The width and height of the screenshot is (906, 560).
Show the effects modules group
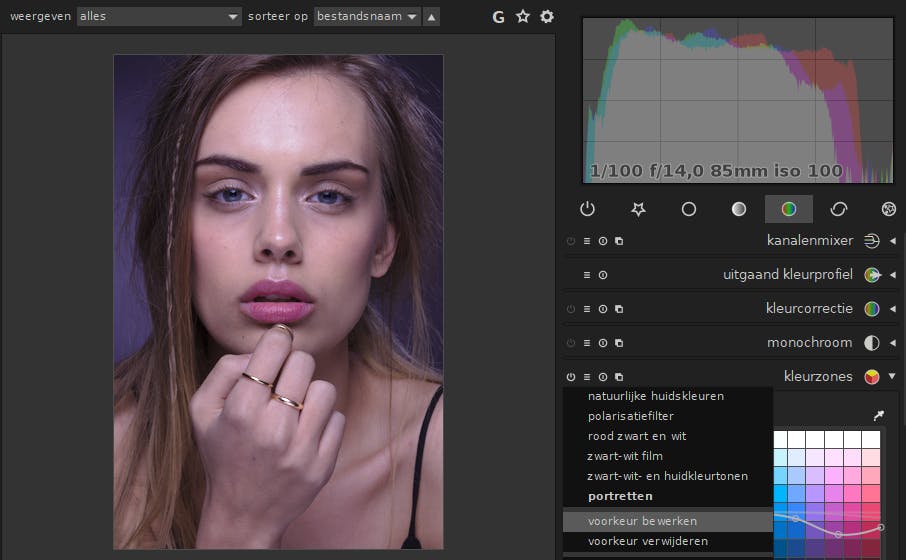coord(888,209)
